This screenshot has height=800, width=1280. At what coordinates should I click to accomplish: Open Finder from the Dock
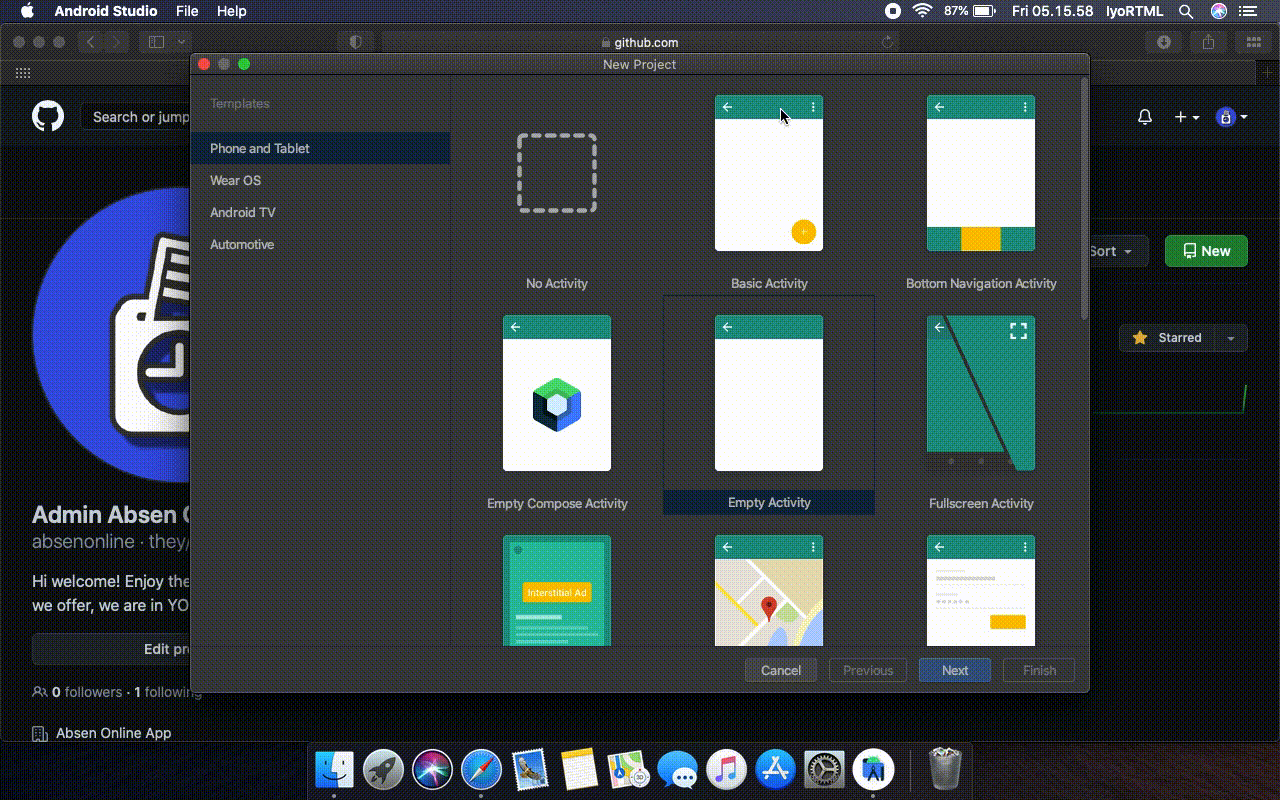point(334,770)
